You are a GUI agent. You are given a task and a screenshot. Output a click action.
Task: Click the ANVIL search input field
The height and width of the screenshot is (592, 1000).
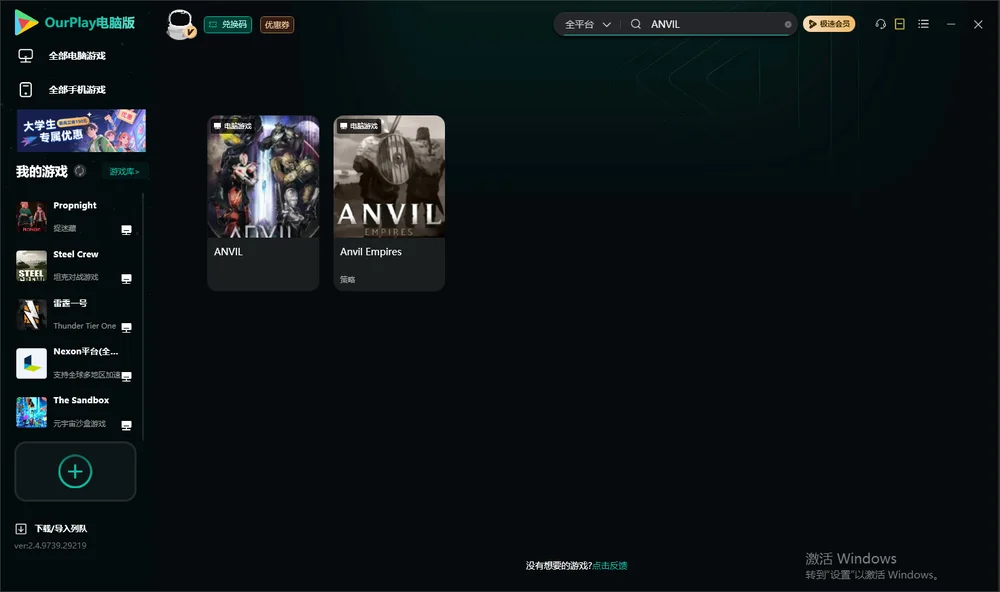[716, 24]
